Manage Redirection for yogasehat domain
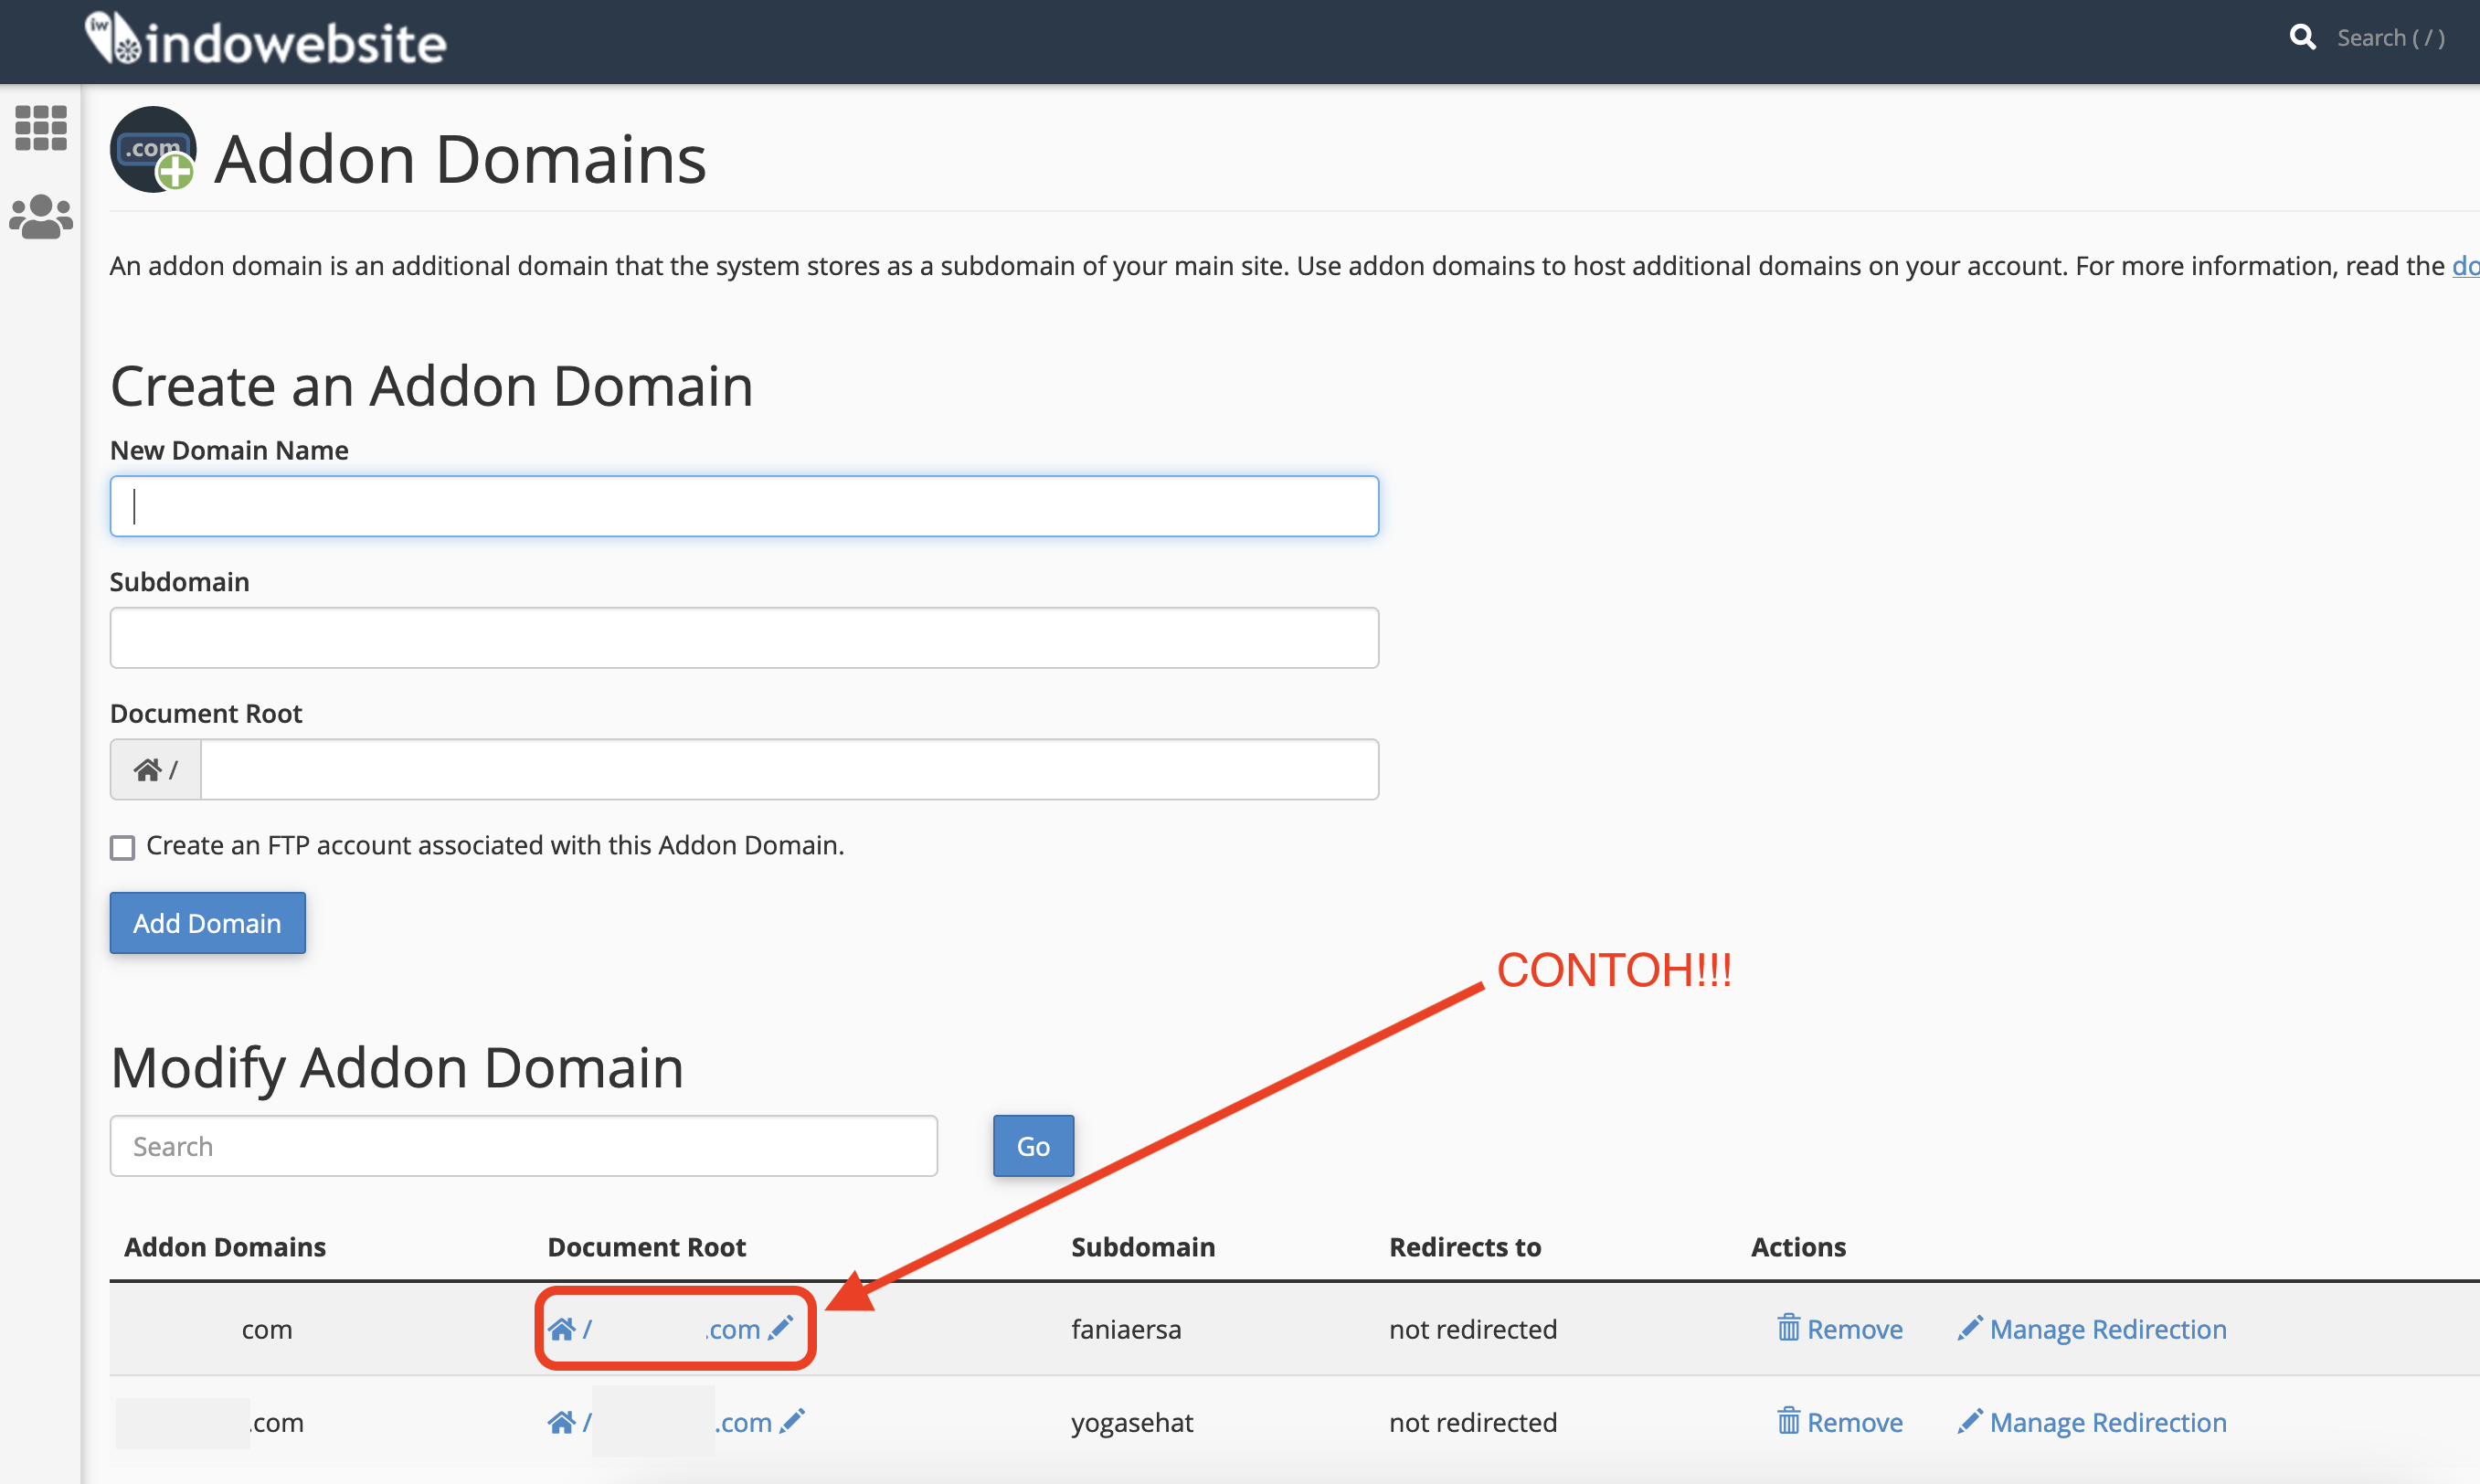 point(2092,1422)
